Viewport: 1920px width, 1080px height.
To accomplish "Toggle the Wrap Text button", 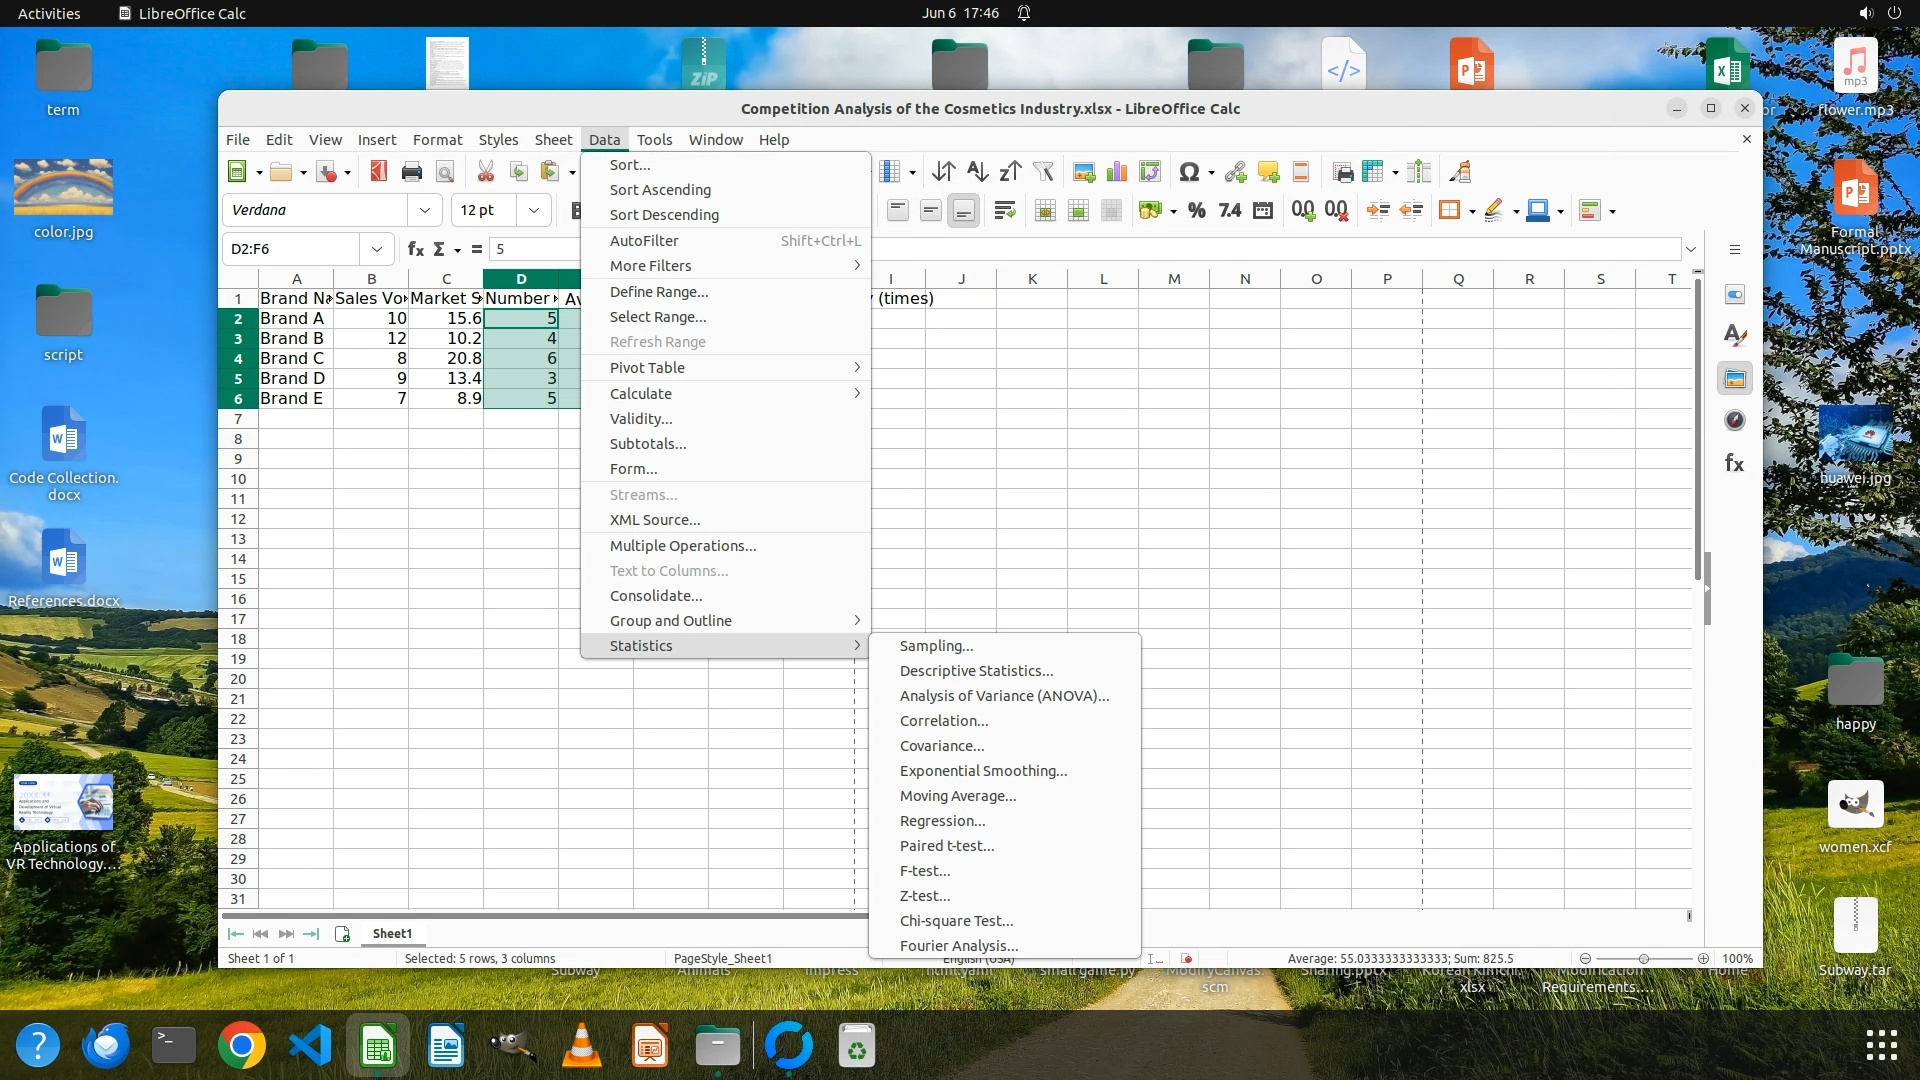I will pos(1005,210).
